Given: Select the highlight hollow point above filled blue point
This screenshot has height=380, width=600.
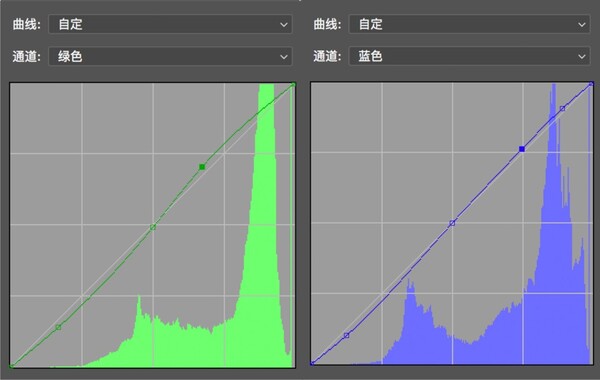Looking at the screenshot, I should pyautogui.click(x=562, y=109).
